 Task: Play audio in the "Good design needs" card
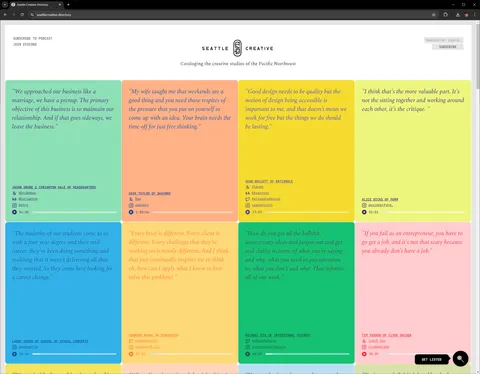tap(248, 212)
